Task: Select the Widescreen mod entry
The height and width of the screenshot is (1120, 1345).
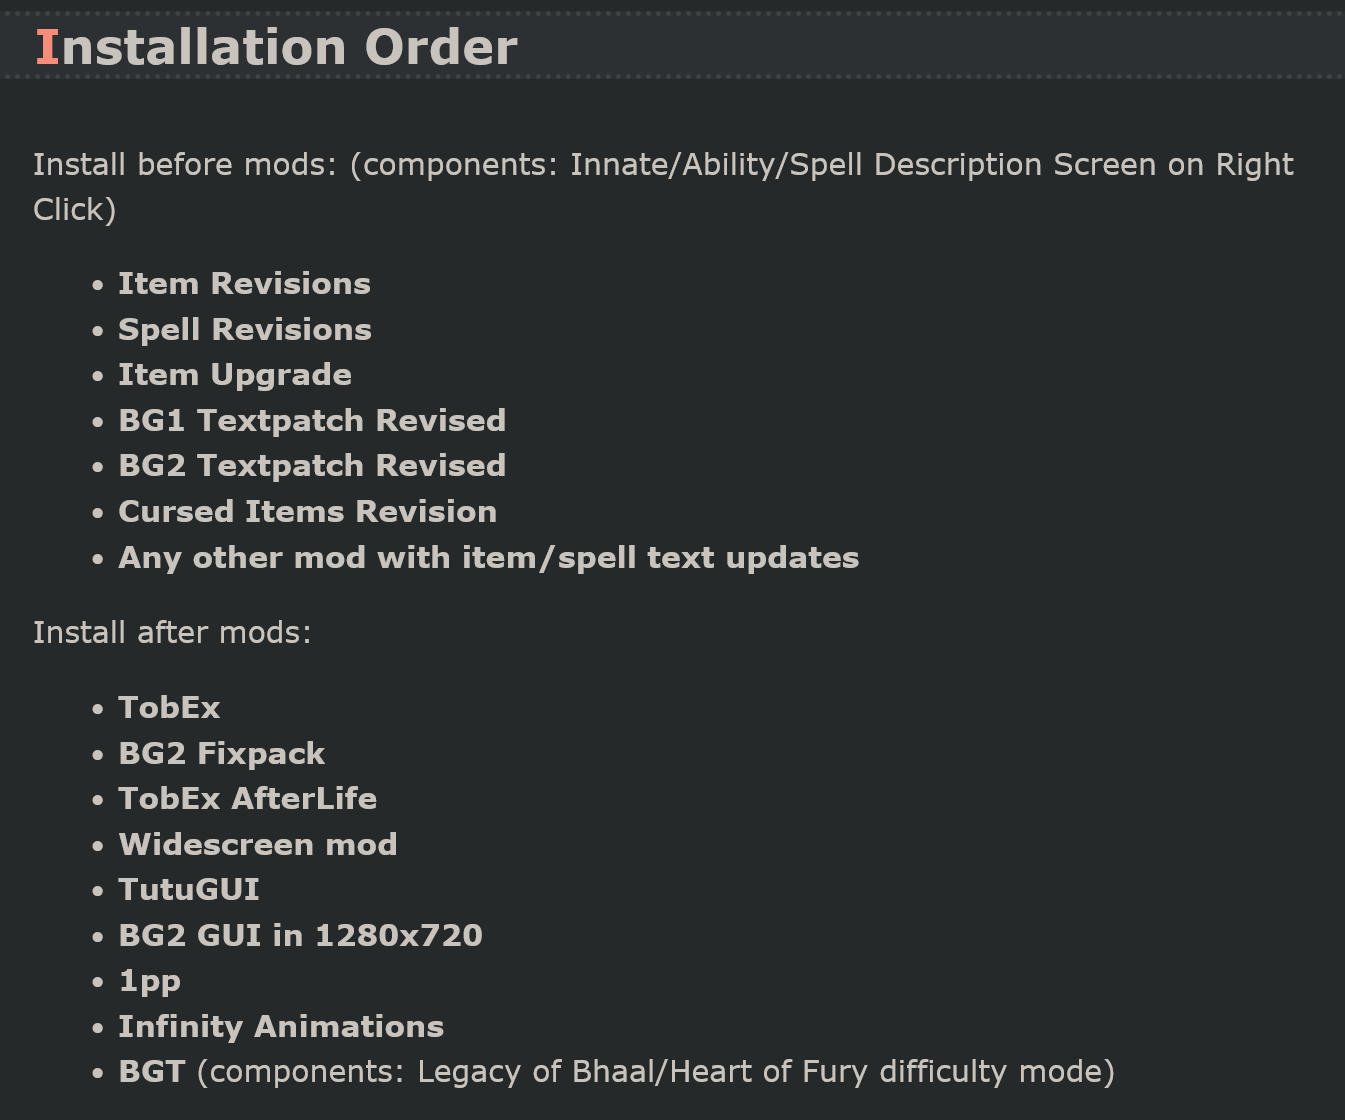Action: [x=257, y=845]
